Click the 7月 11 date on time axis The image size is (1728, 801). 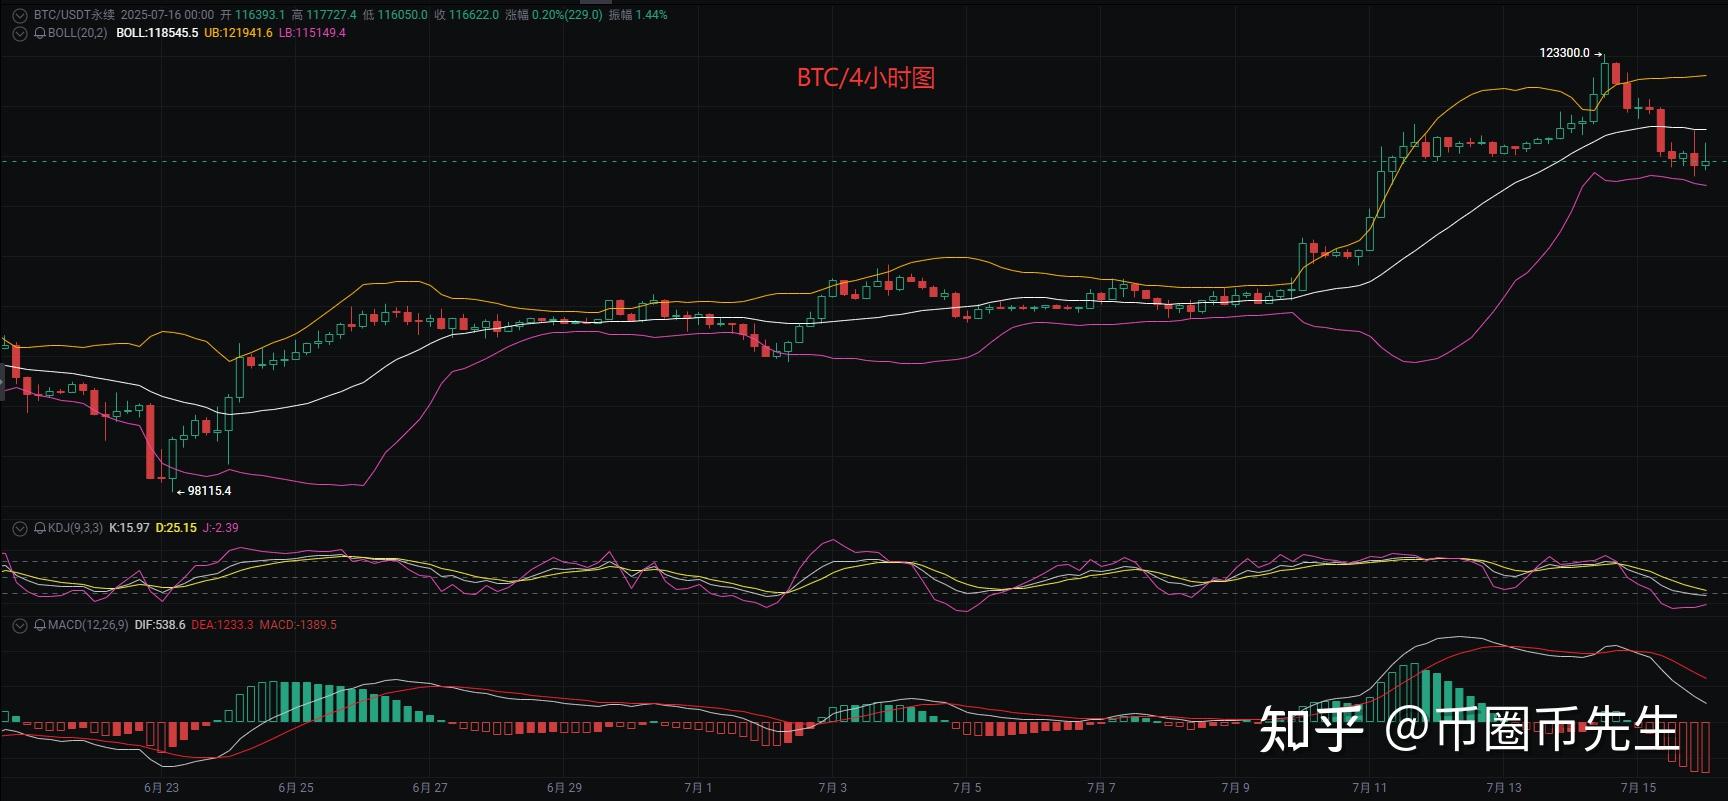click(x=1369, y=788)
